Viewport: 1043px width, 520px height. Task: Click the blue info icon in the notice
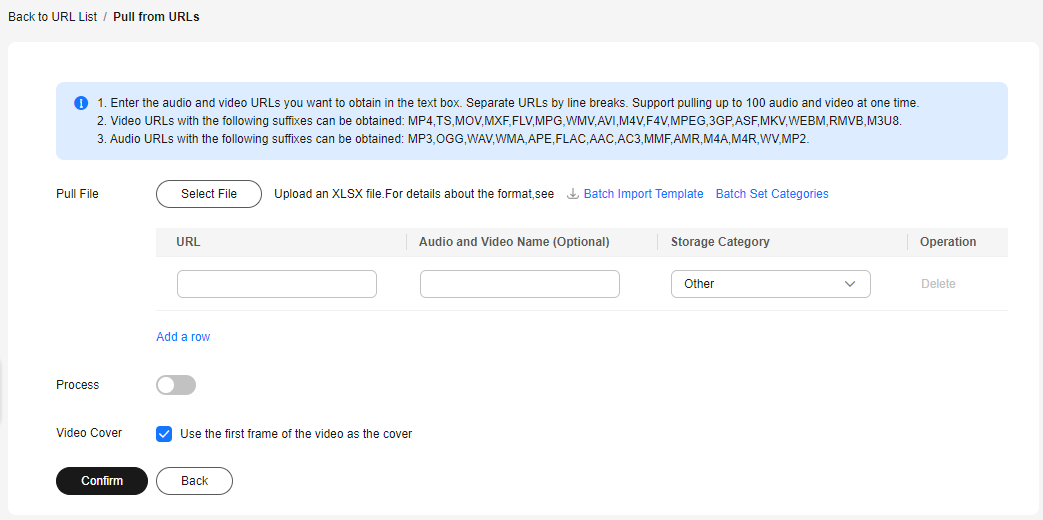[80, 103]
